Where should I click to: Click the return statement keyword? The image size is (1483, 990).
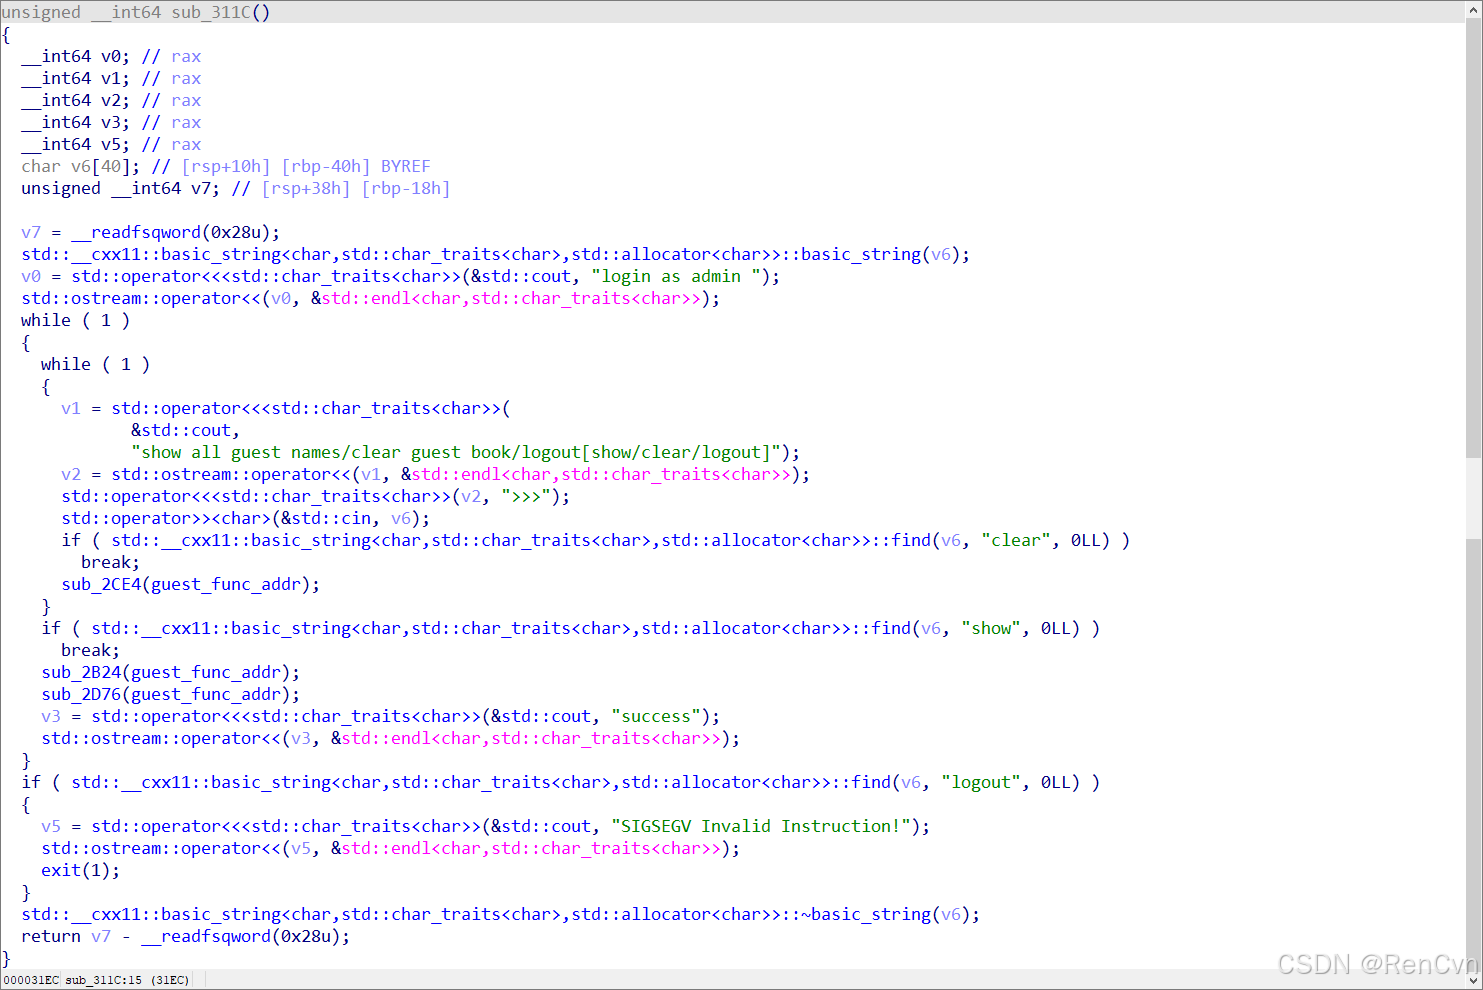51,936
